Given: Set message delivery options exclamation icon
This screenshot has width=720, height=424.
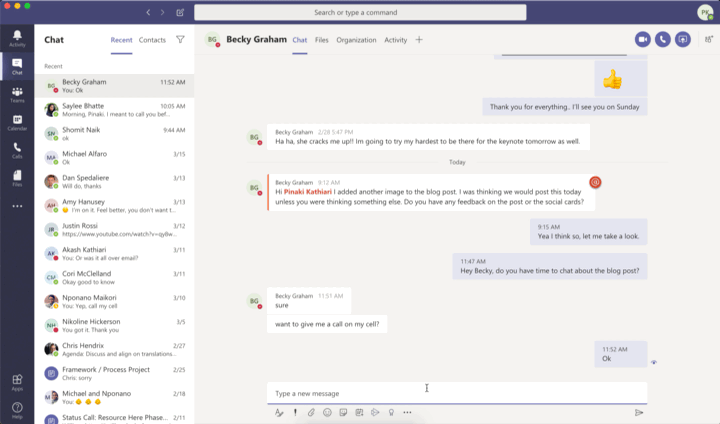Looking at the screenshot, I should pyautogui.click(x=295, y=413).
